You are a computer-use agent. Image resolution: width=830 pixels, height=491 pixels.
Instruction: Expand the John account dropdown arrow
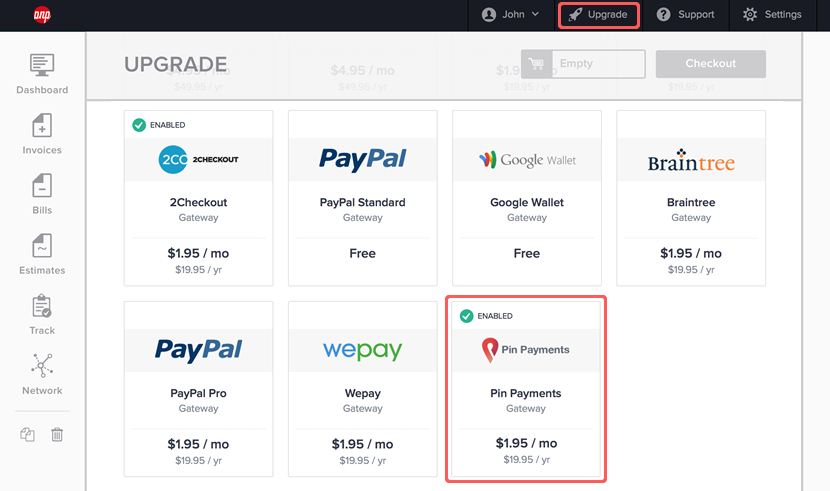tap(535, 14)
